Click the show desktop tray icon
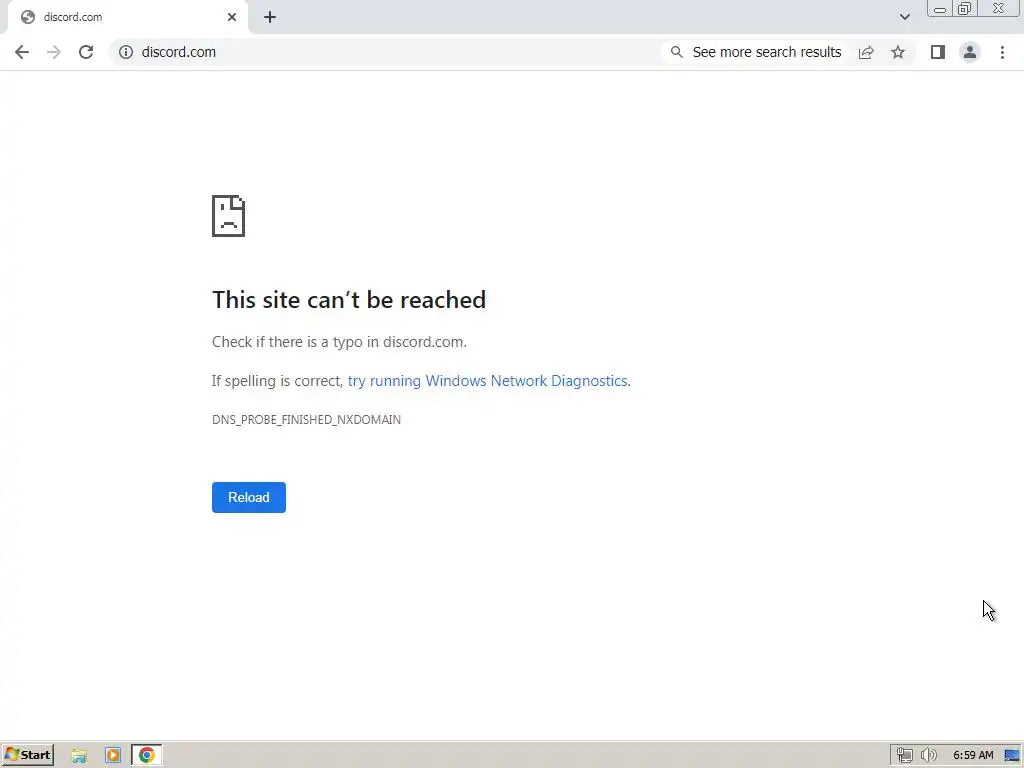Image resolution: width=1024 pixels, height=768 pixels. (x=1012, y=756)
